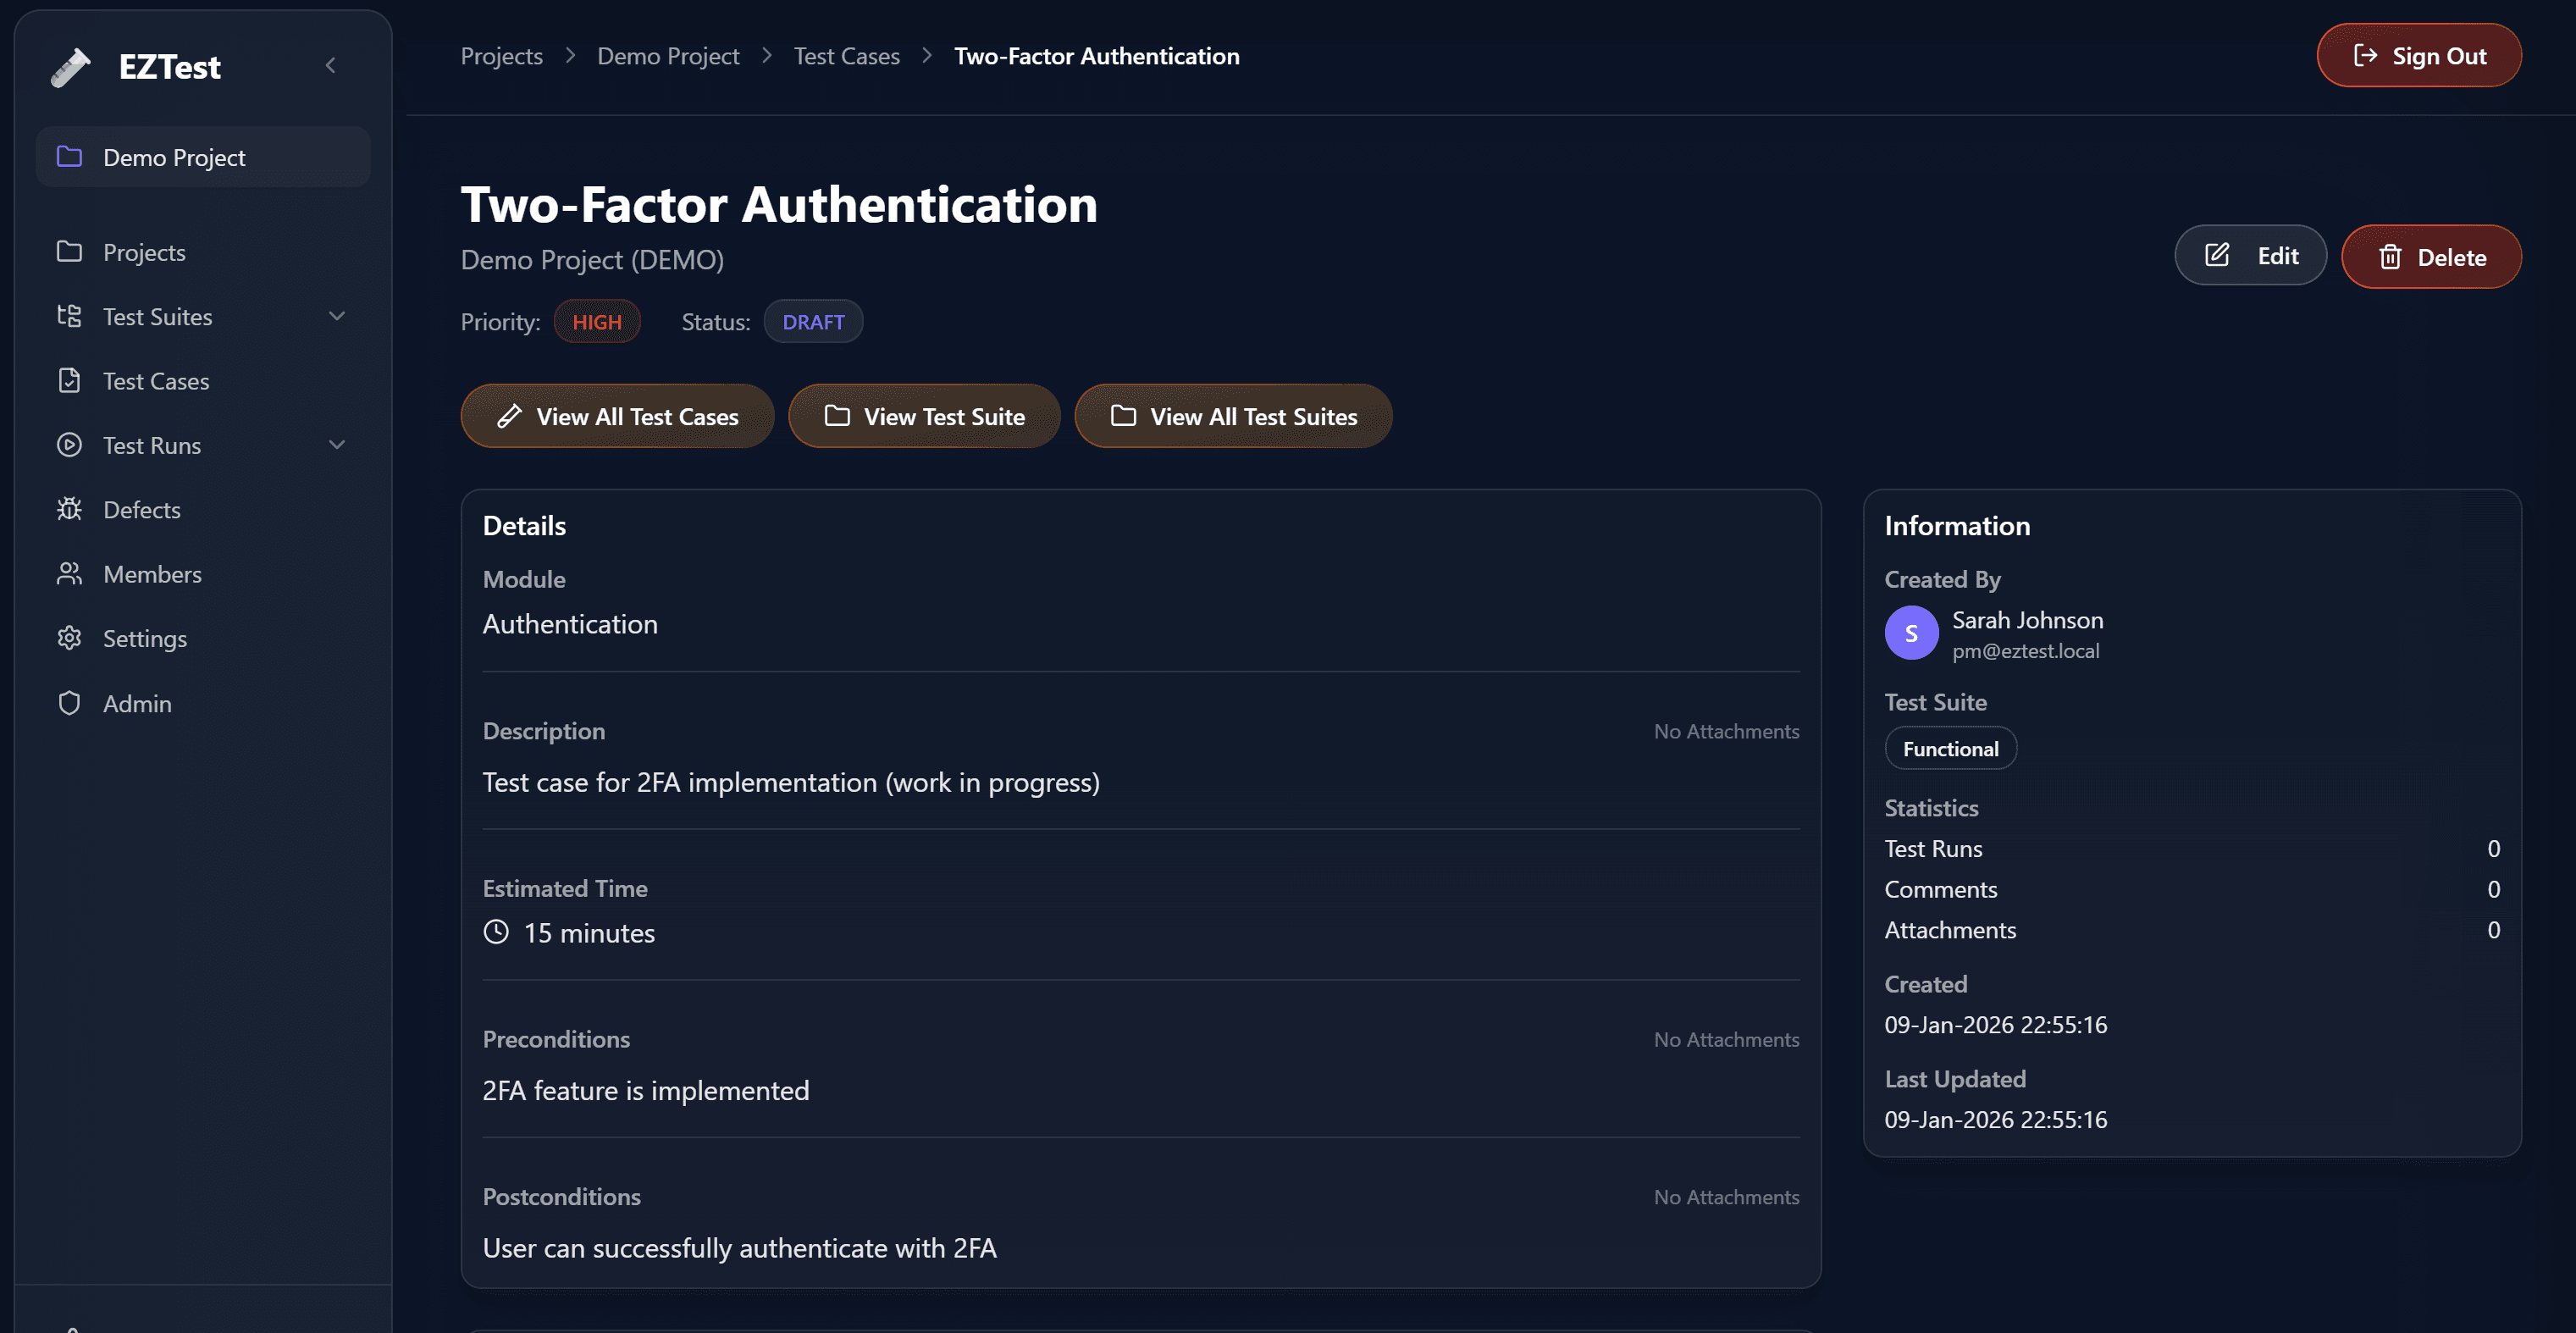Open Admin via the shield icon
The image size is (2576, 1333).
(69, 702)
